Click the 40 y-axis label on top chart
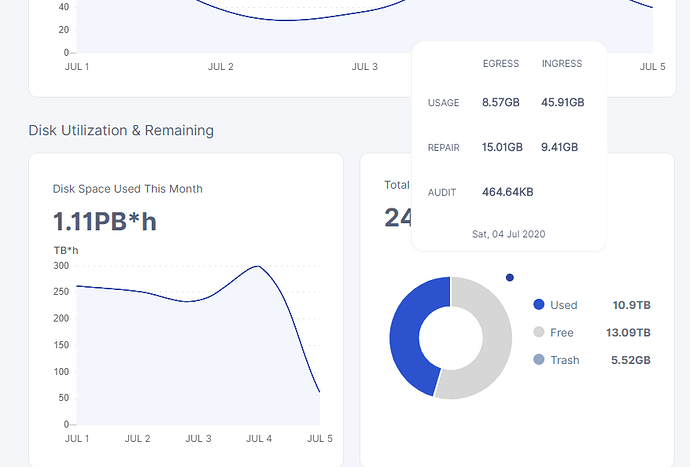This screenshot has height=467, width=690. click(x=64, y=7)
